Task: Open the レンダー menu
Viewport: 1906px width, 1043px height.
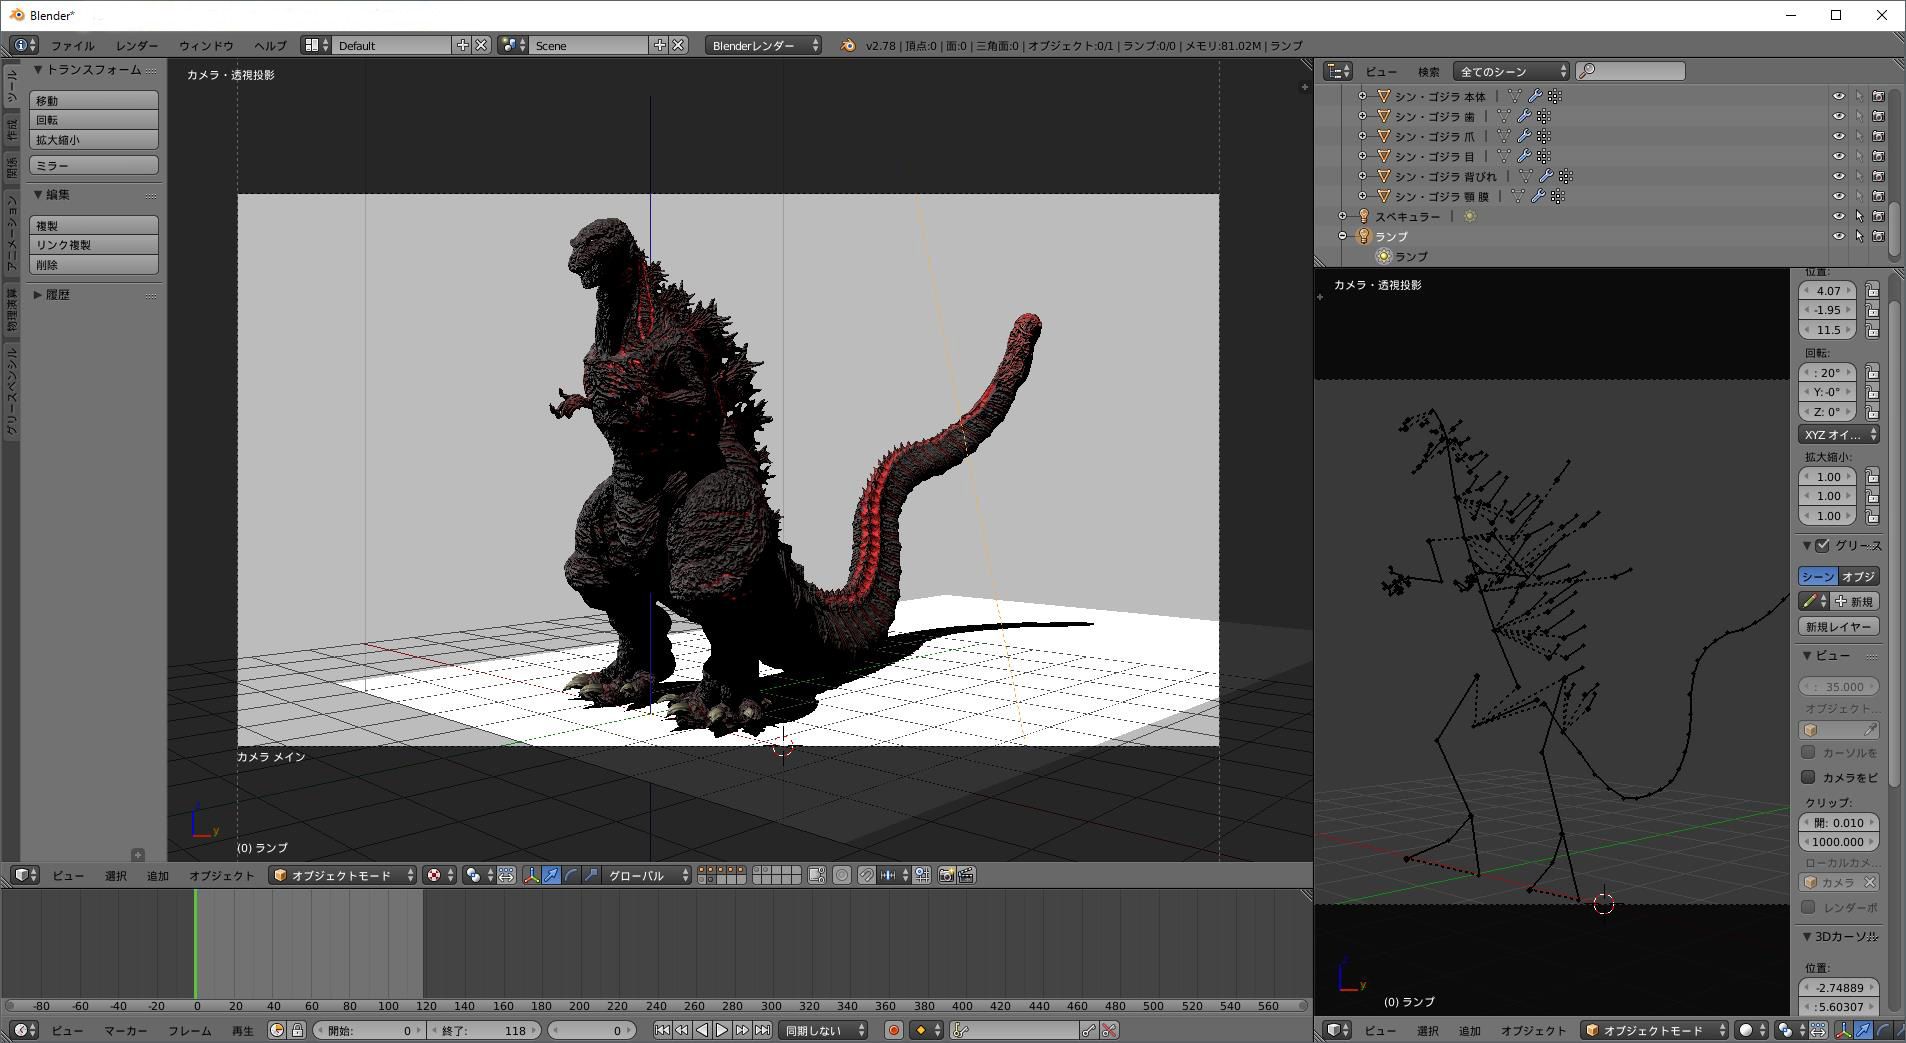Action: (x=136, y=46)
